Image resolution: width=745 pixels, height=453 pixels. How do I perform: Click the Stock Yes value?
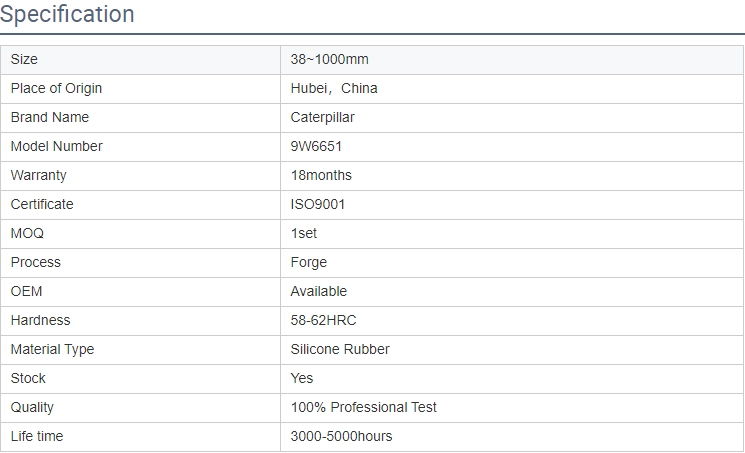(302, 378)
